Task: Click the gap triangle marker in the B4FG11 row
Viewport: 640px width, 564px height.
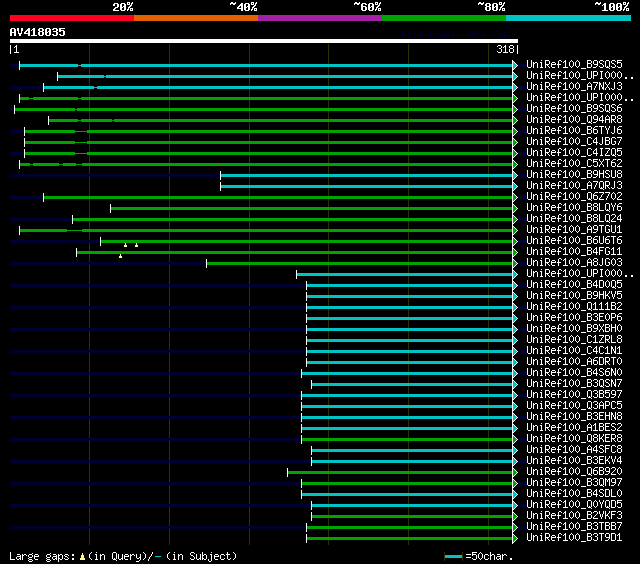Action: pos(120,256)
